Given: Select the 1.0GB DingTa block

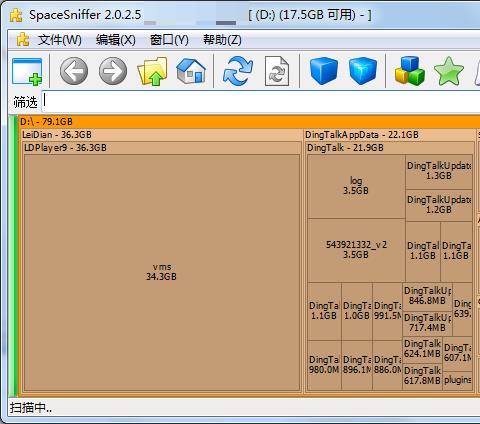Looking at the screenshot, I should point(357,311).
